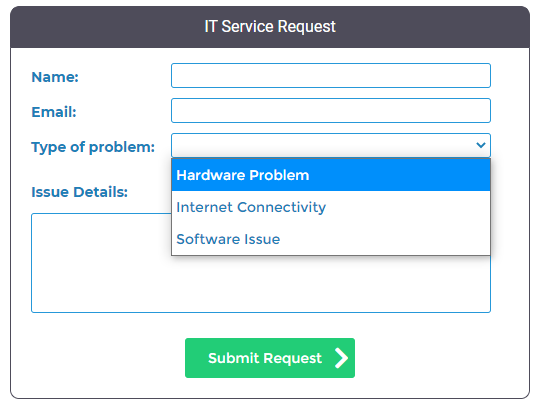
Task: Choose Internet Connectivity from the list
Action: point(331,207)
